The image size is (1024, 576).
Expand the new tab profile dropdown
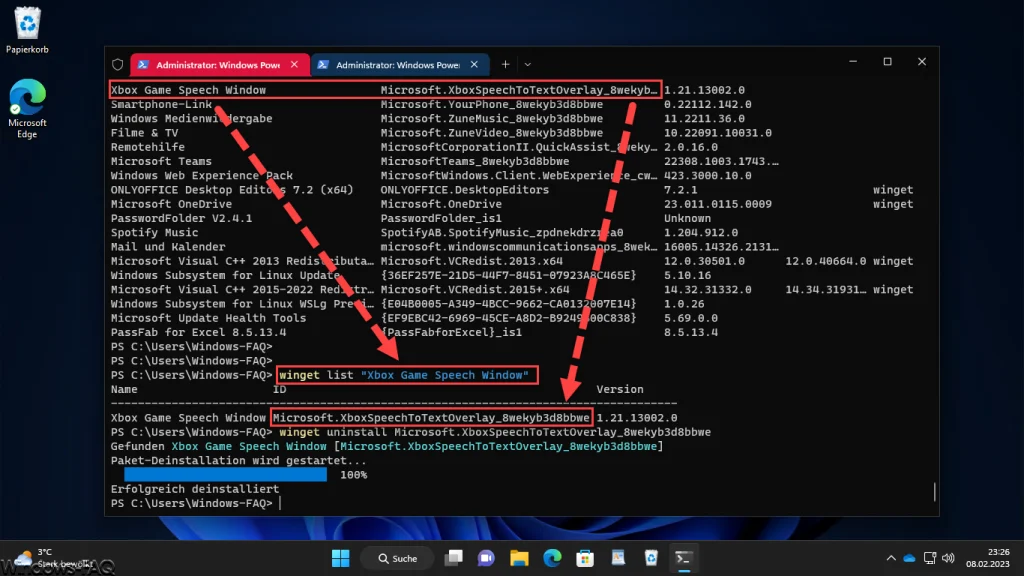click(x=528, y=65)
